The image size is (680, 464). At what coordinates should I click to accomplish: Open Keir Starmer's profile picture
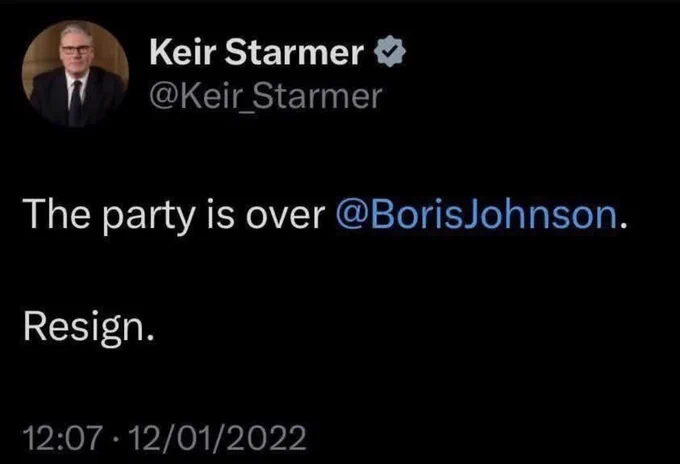75,73
